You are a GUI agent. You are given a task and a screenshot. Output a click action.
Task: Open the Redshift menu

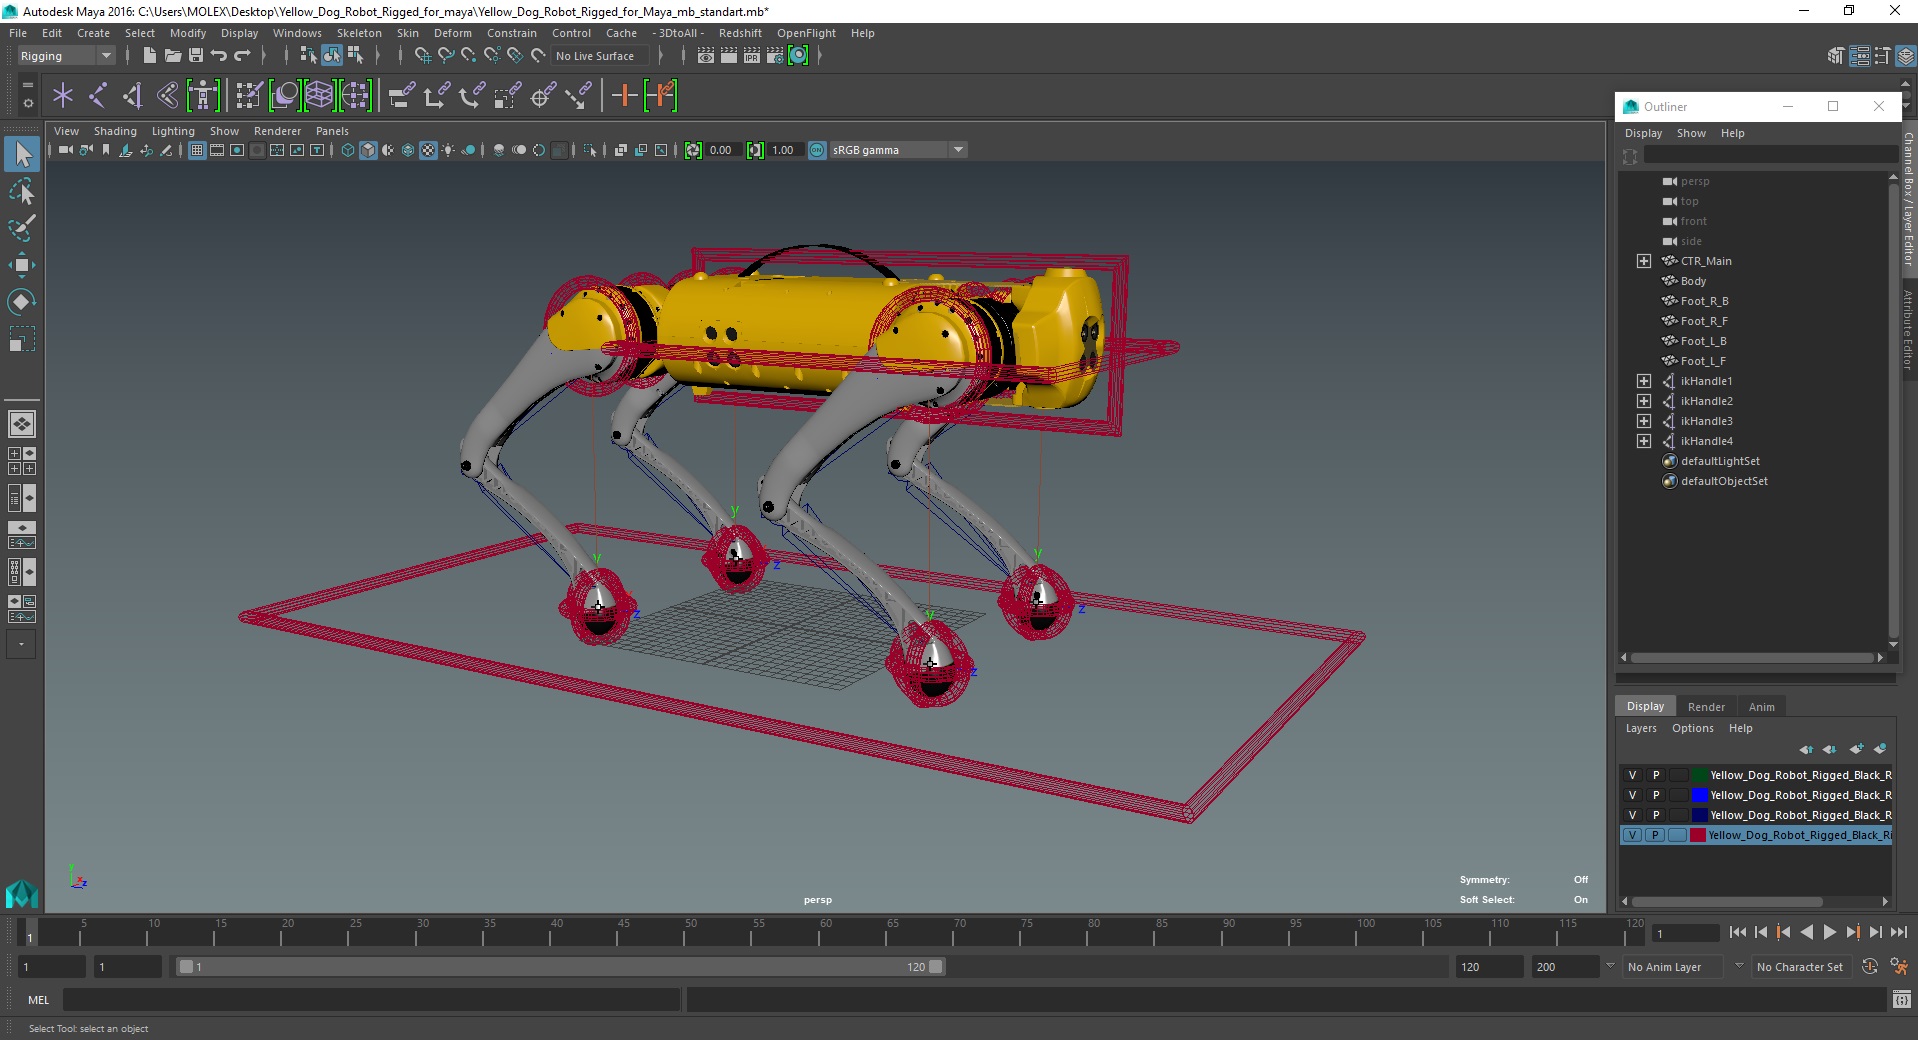point(740,33)
